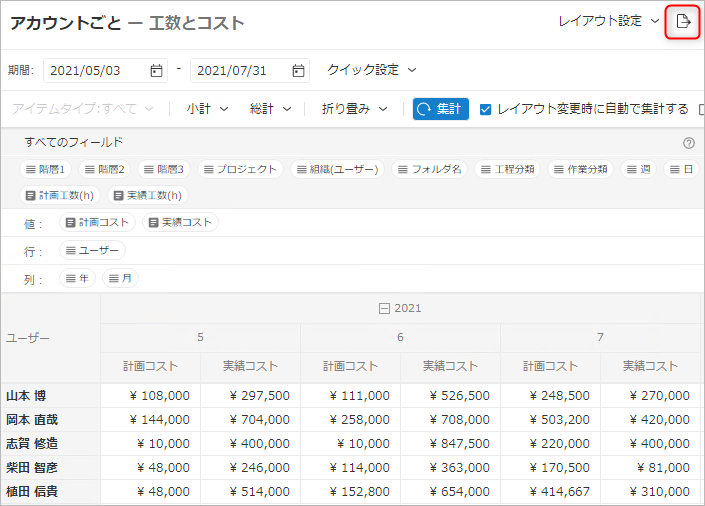705x506 pixels.
Task: Open the 総計 dropdown menu
Action: point(270,109)
